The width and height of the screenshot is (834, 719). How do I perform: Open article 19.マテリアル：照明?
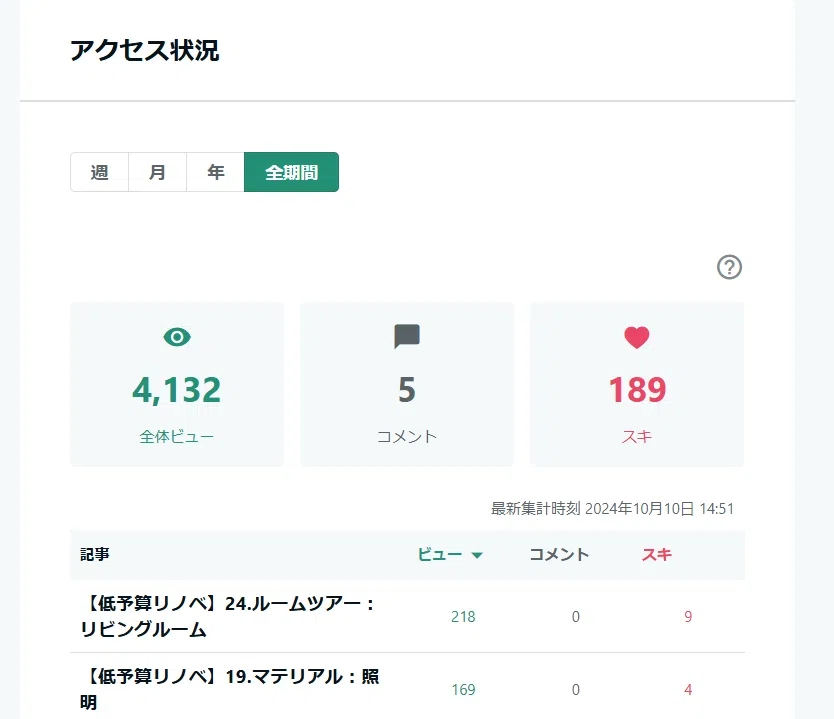coord(230,689)
